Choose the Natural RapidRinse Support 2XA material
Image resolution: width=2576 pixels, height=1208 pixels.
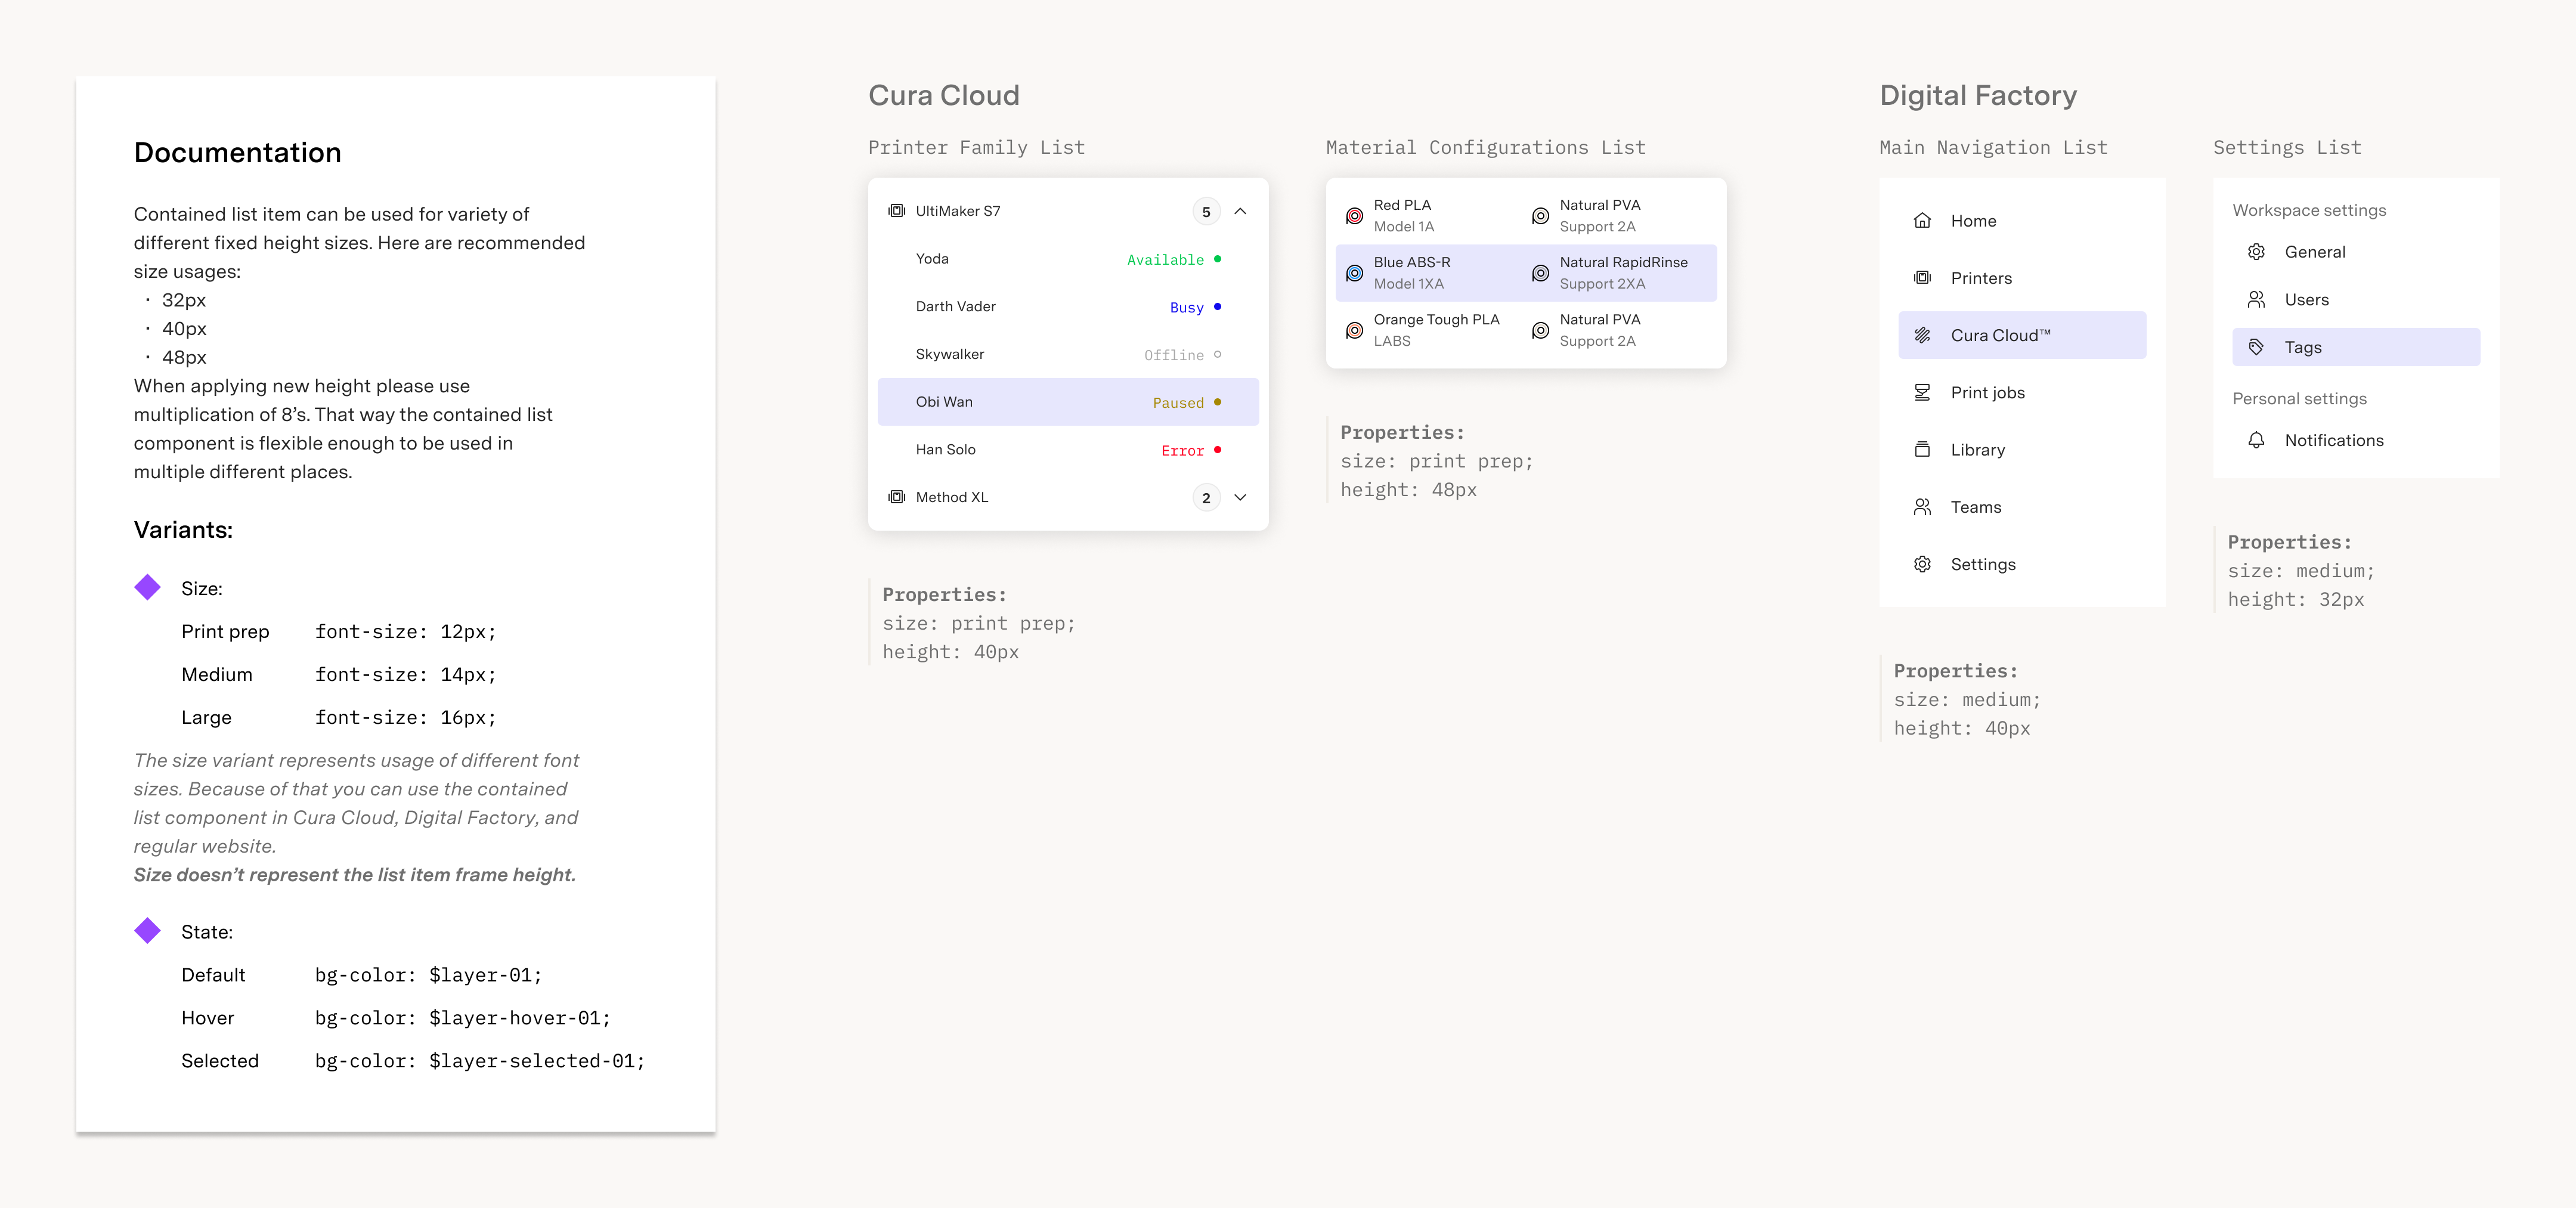click(x=1620, y=273)
